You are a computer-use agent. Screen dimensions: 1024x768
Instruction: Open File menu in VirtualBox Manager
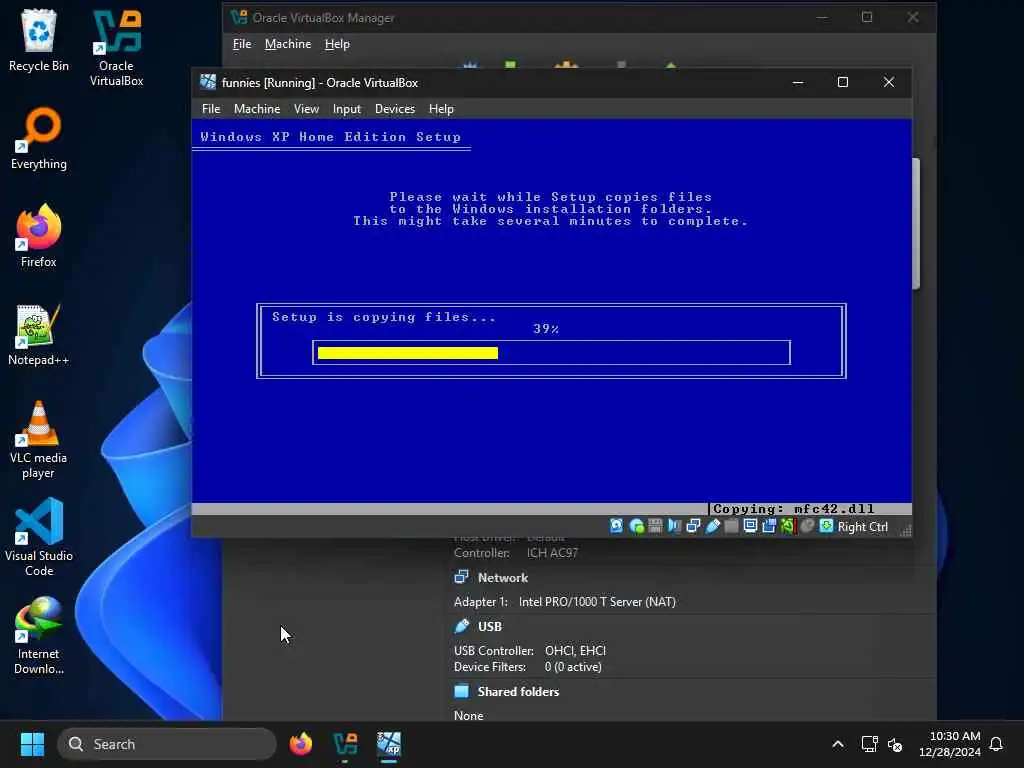click(x=242, y=44)
